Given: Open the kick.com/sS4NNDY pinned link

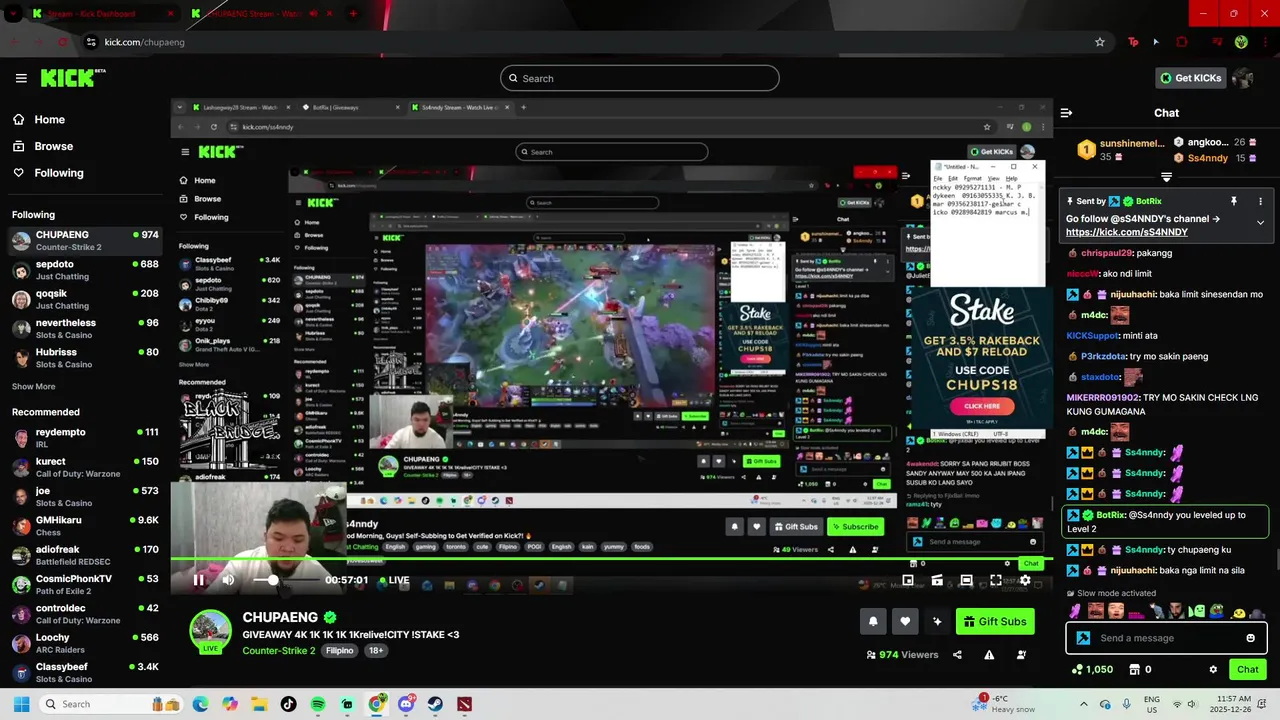Looking at the screenshot, I should (1127, 232).
